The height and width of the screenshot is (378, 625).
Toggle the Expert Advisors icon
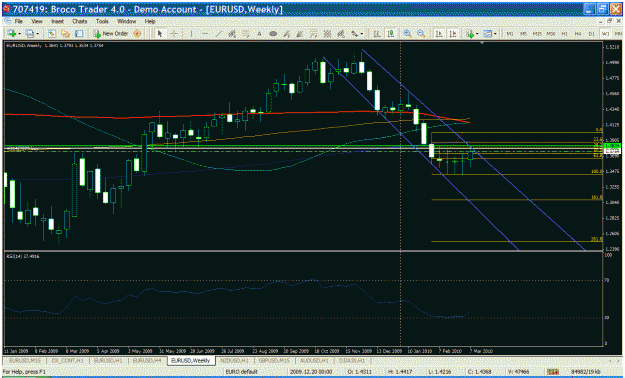coord(137,34)
